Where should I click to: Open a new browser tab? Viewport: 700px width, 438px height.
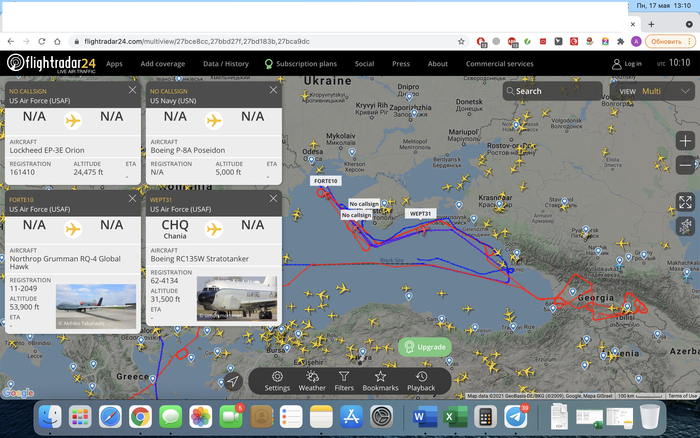click(x=651, y=24)
